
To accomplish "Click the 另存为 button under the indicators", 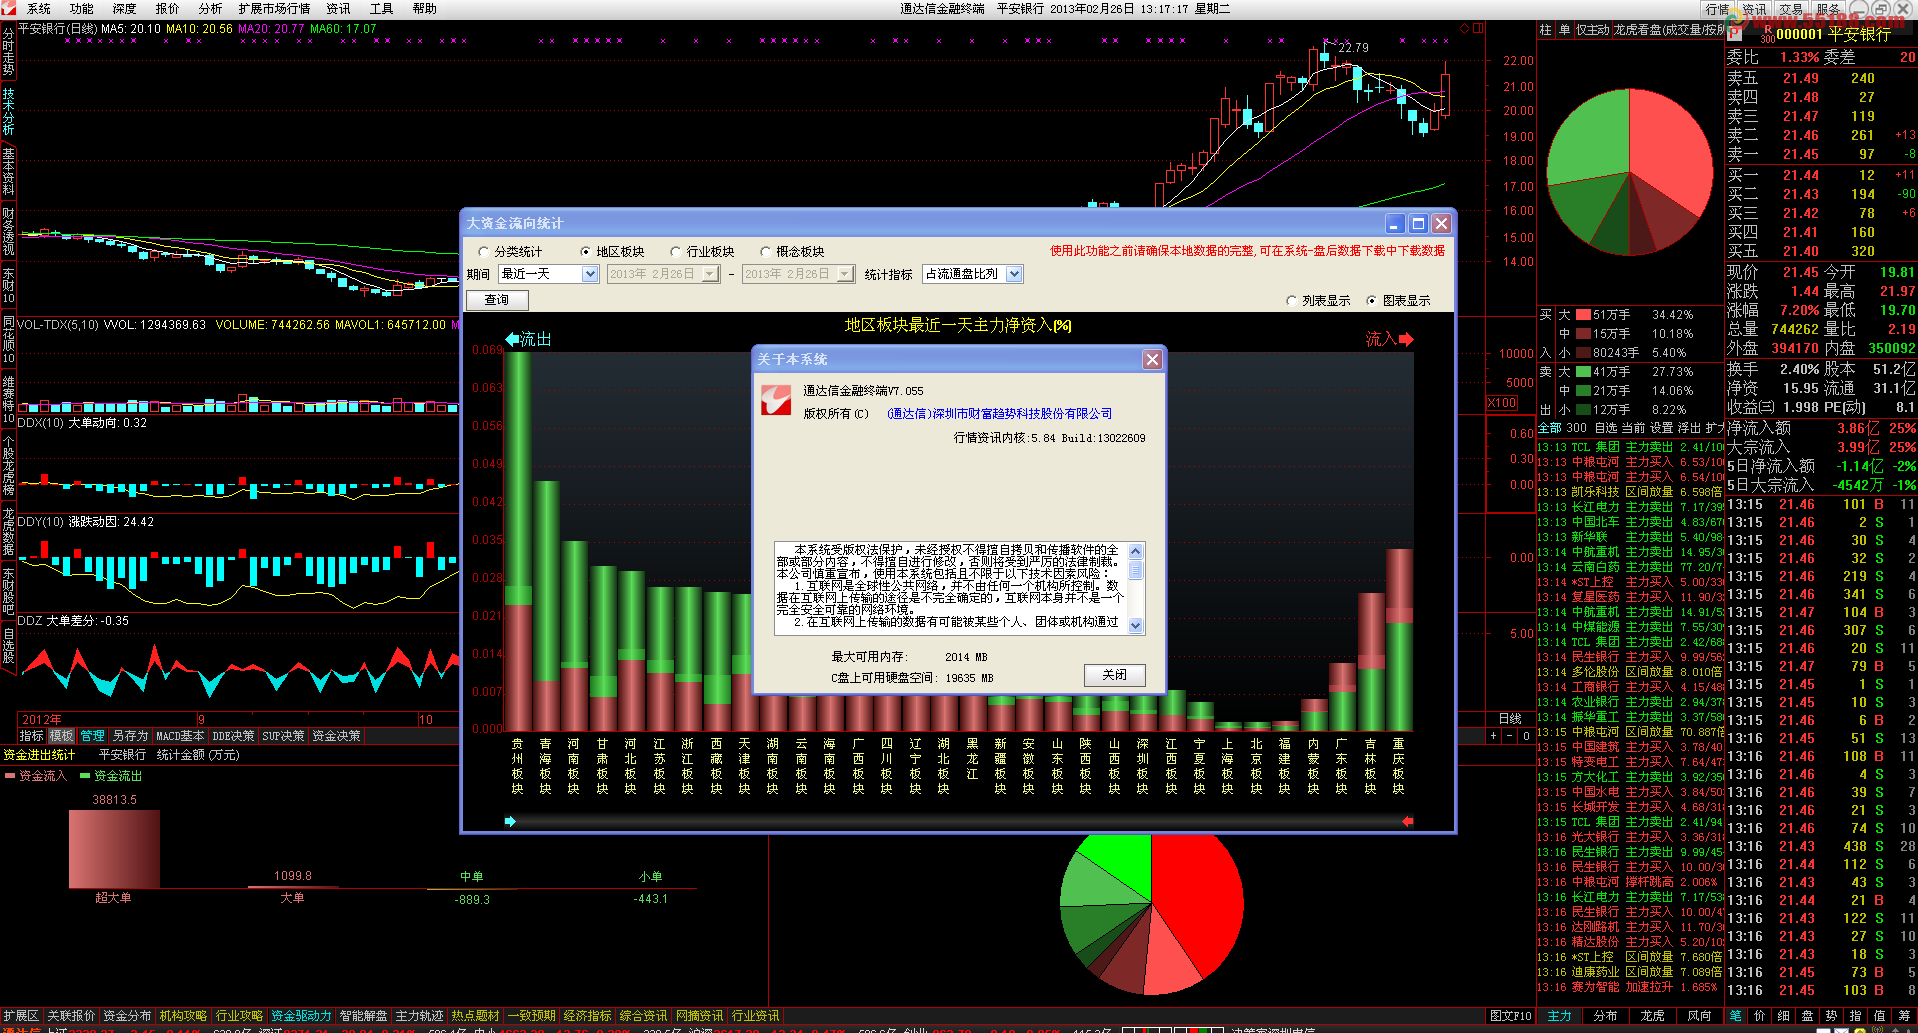I will tap(130, 736).
